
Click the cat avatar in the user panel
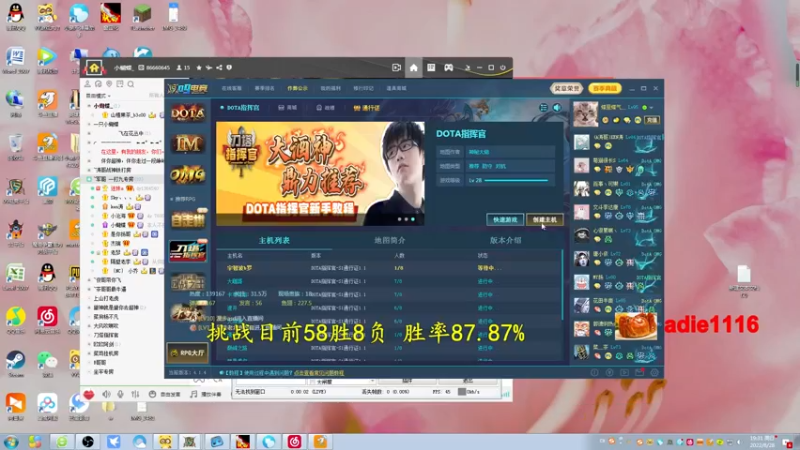(x=585, y=114)
